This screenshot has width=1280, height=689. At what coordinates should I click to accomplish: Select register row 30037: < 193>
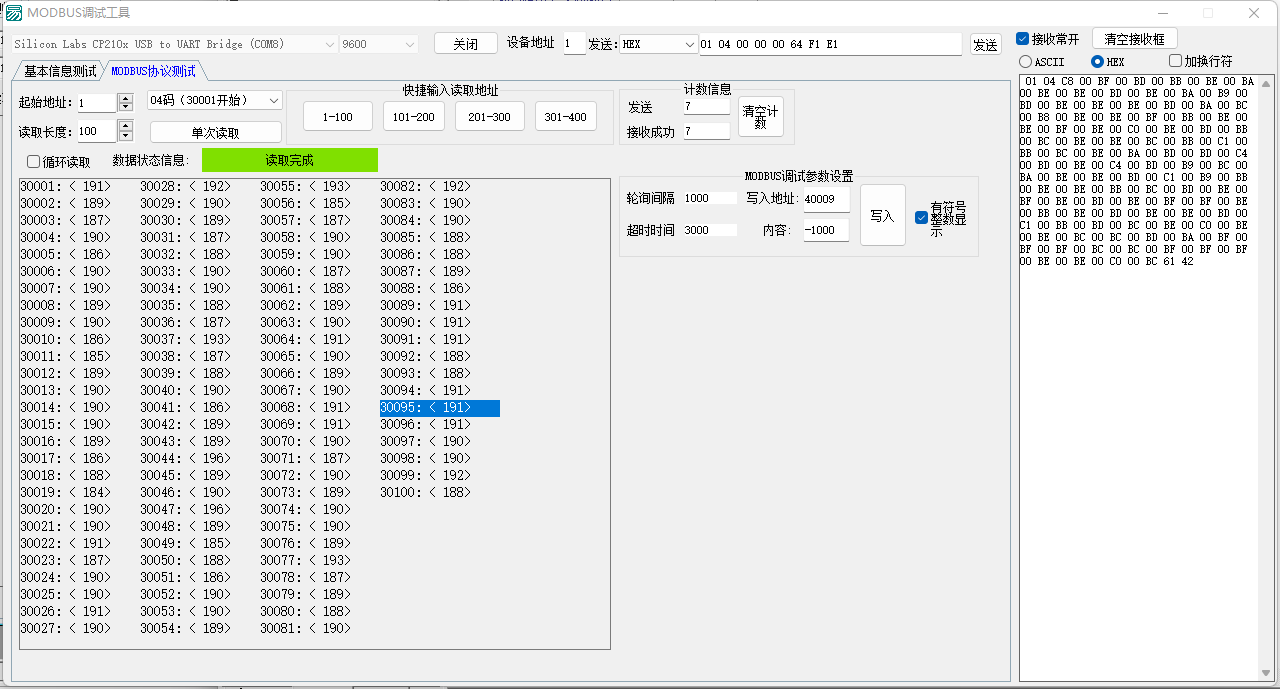(186, 340)
